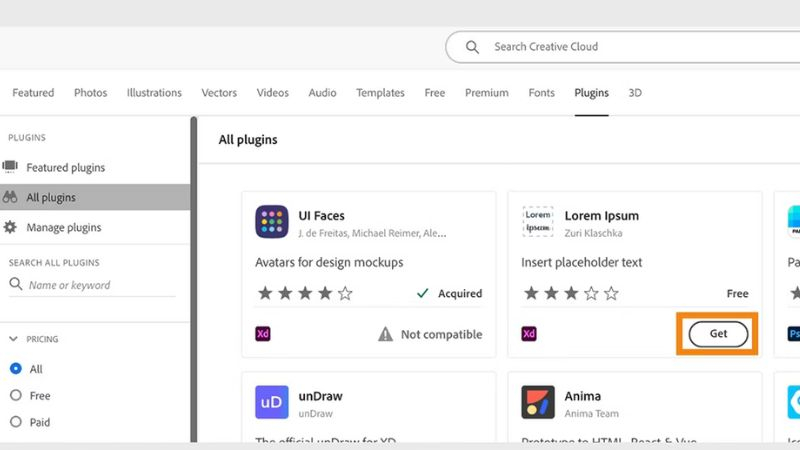Open the Fonts tab

pyautogui.click(x=541, y=93)
